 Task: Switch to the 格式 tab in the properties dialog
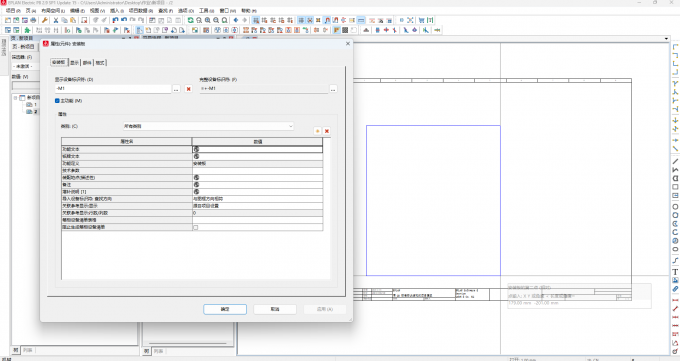(x=100, y=63)
